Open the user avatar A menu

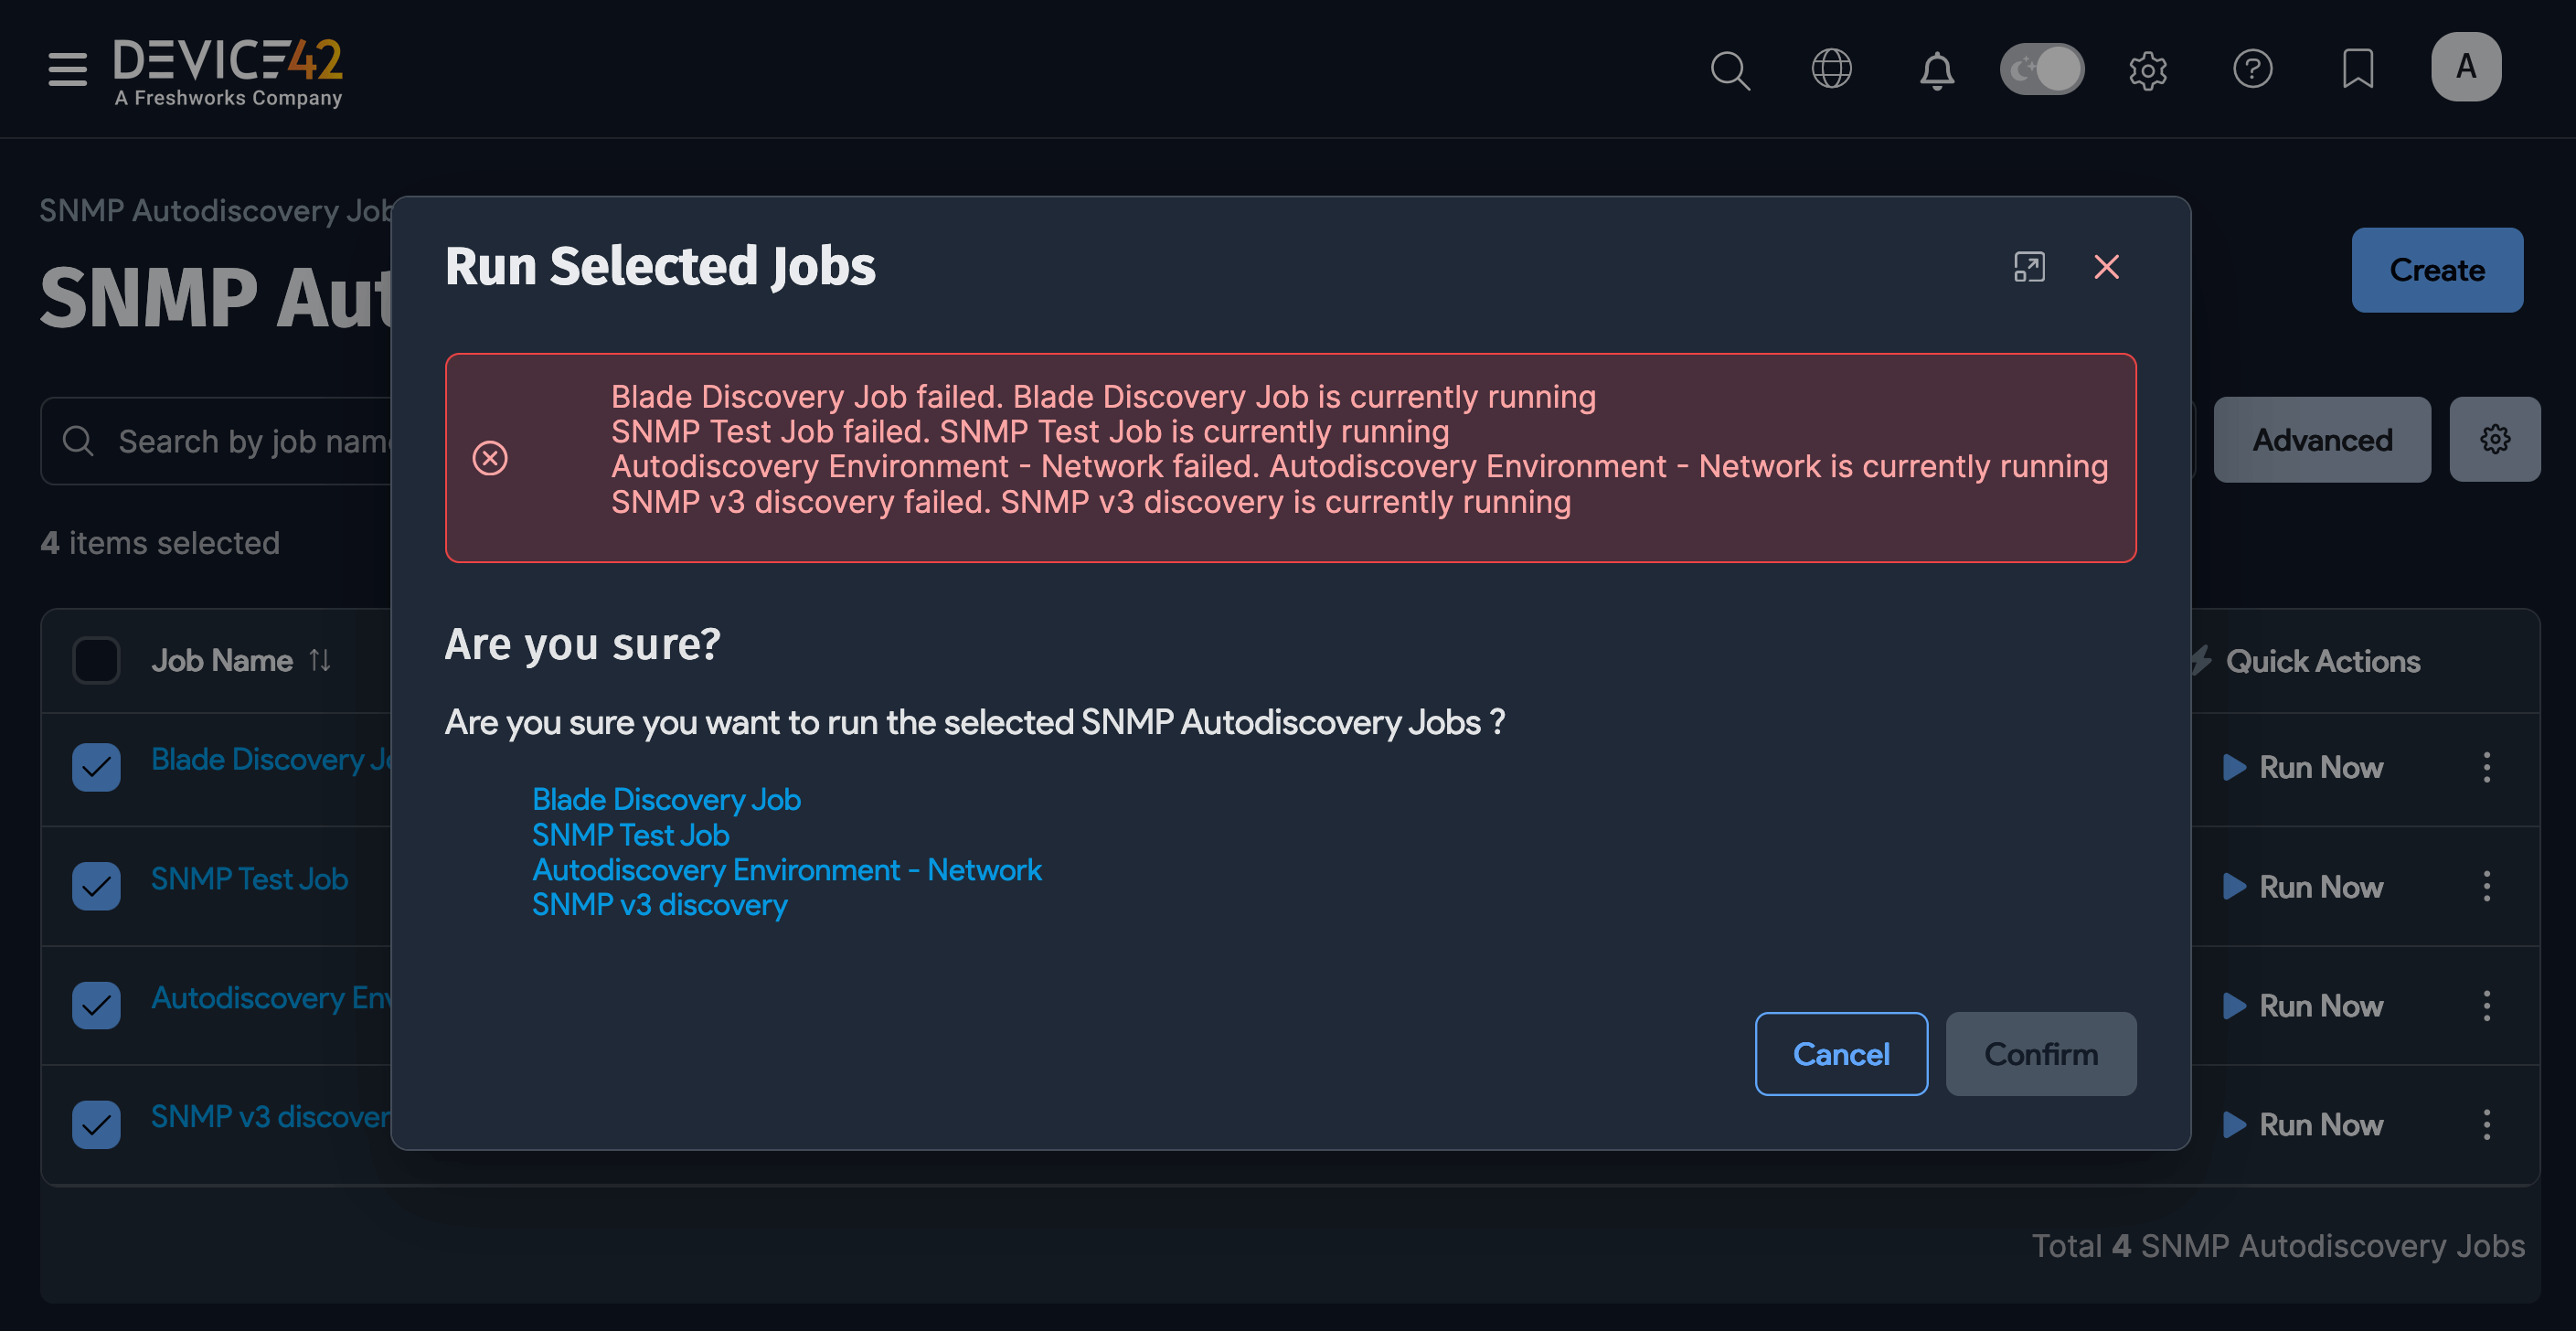(x=2465, y=67)
